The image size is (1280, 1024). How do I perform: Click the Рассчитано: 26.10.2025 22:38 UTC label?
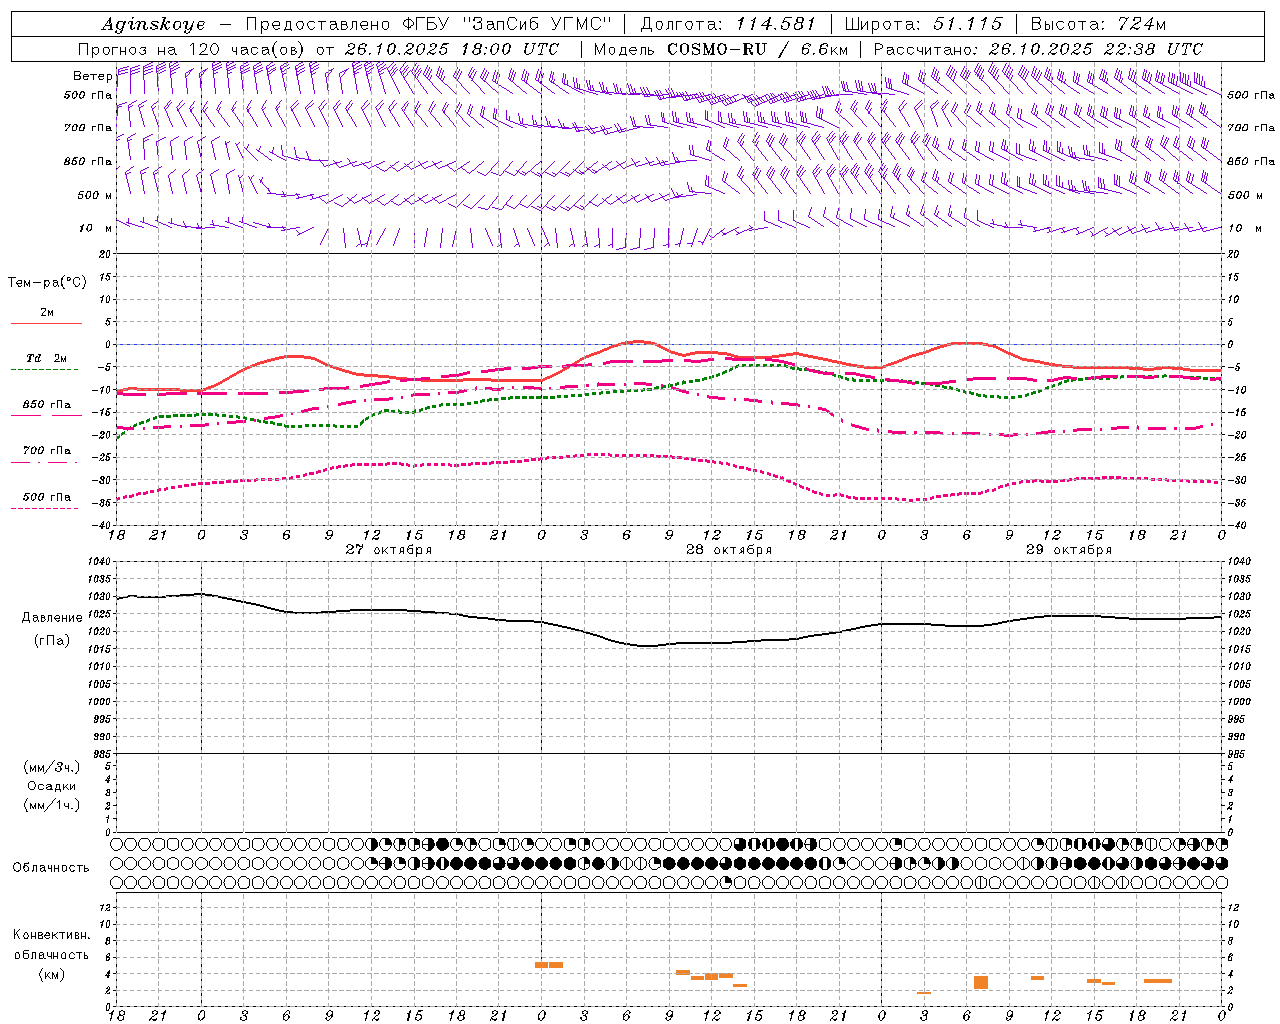[1038, 49]
